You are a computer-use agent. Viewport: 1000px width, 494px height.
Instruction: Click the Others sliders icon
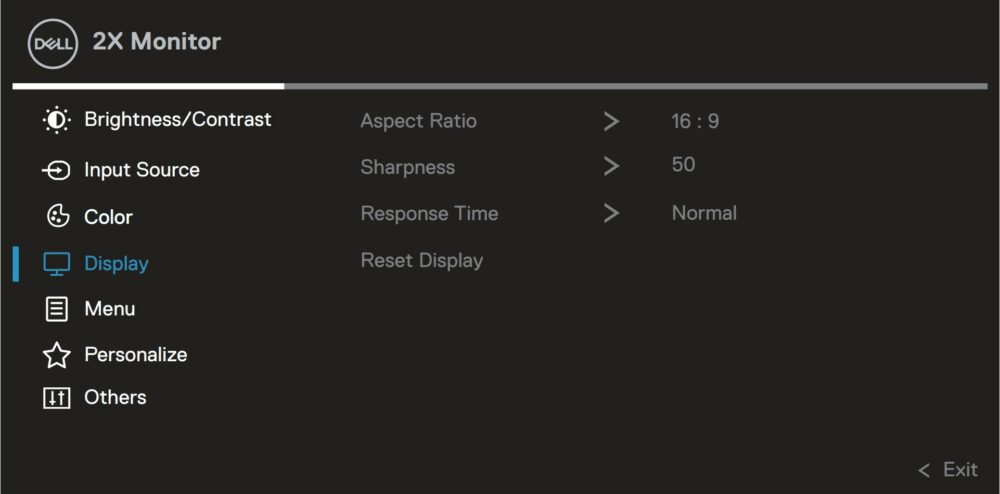pos(57,398)
